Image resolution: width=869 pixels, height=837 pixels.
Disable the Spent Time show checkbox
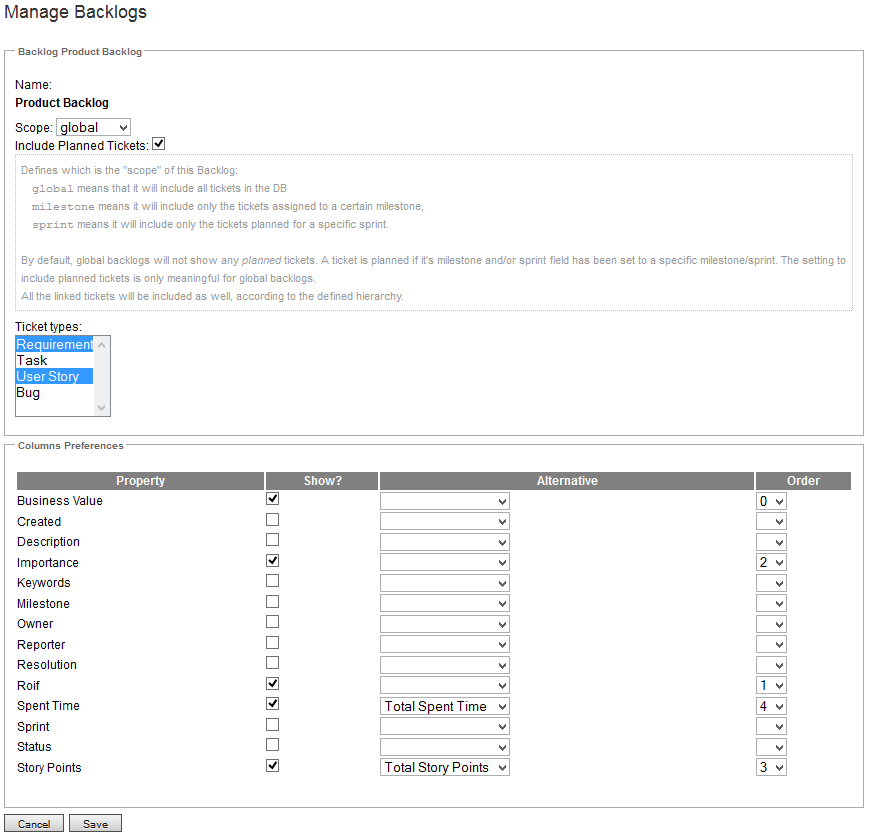(x=272, y=704)
